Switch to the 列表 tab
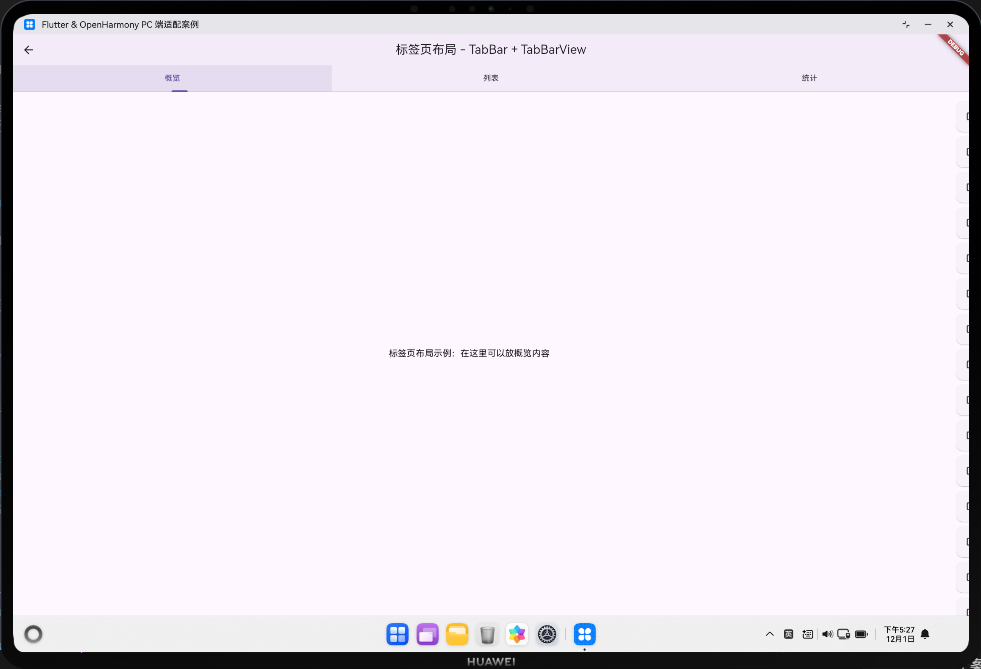 [x=491, y=78]
